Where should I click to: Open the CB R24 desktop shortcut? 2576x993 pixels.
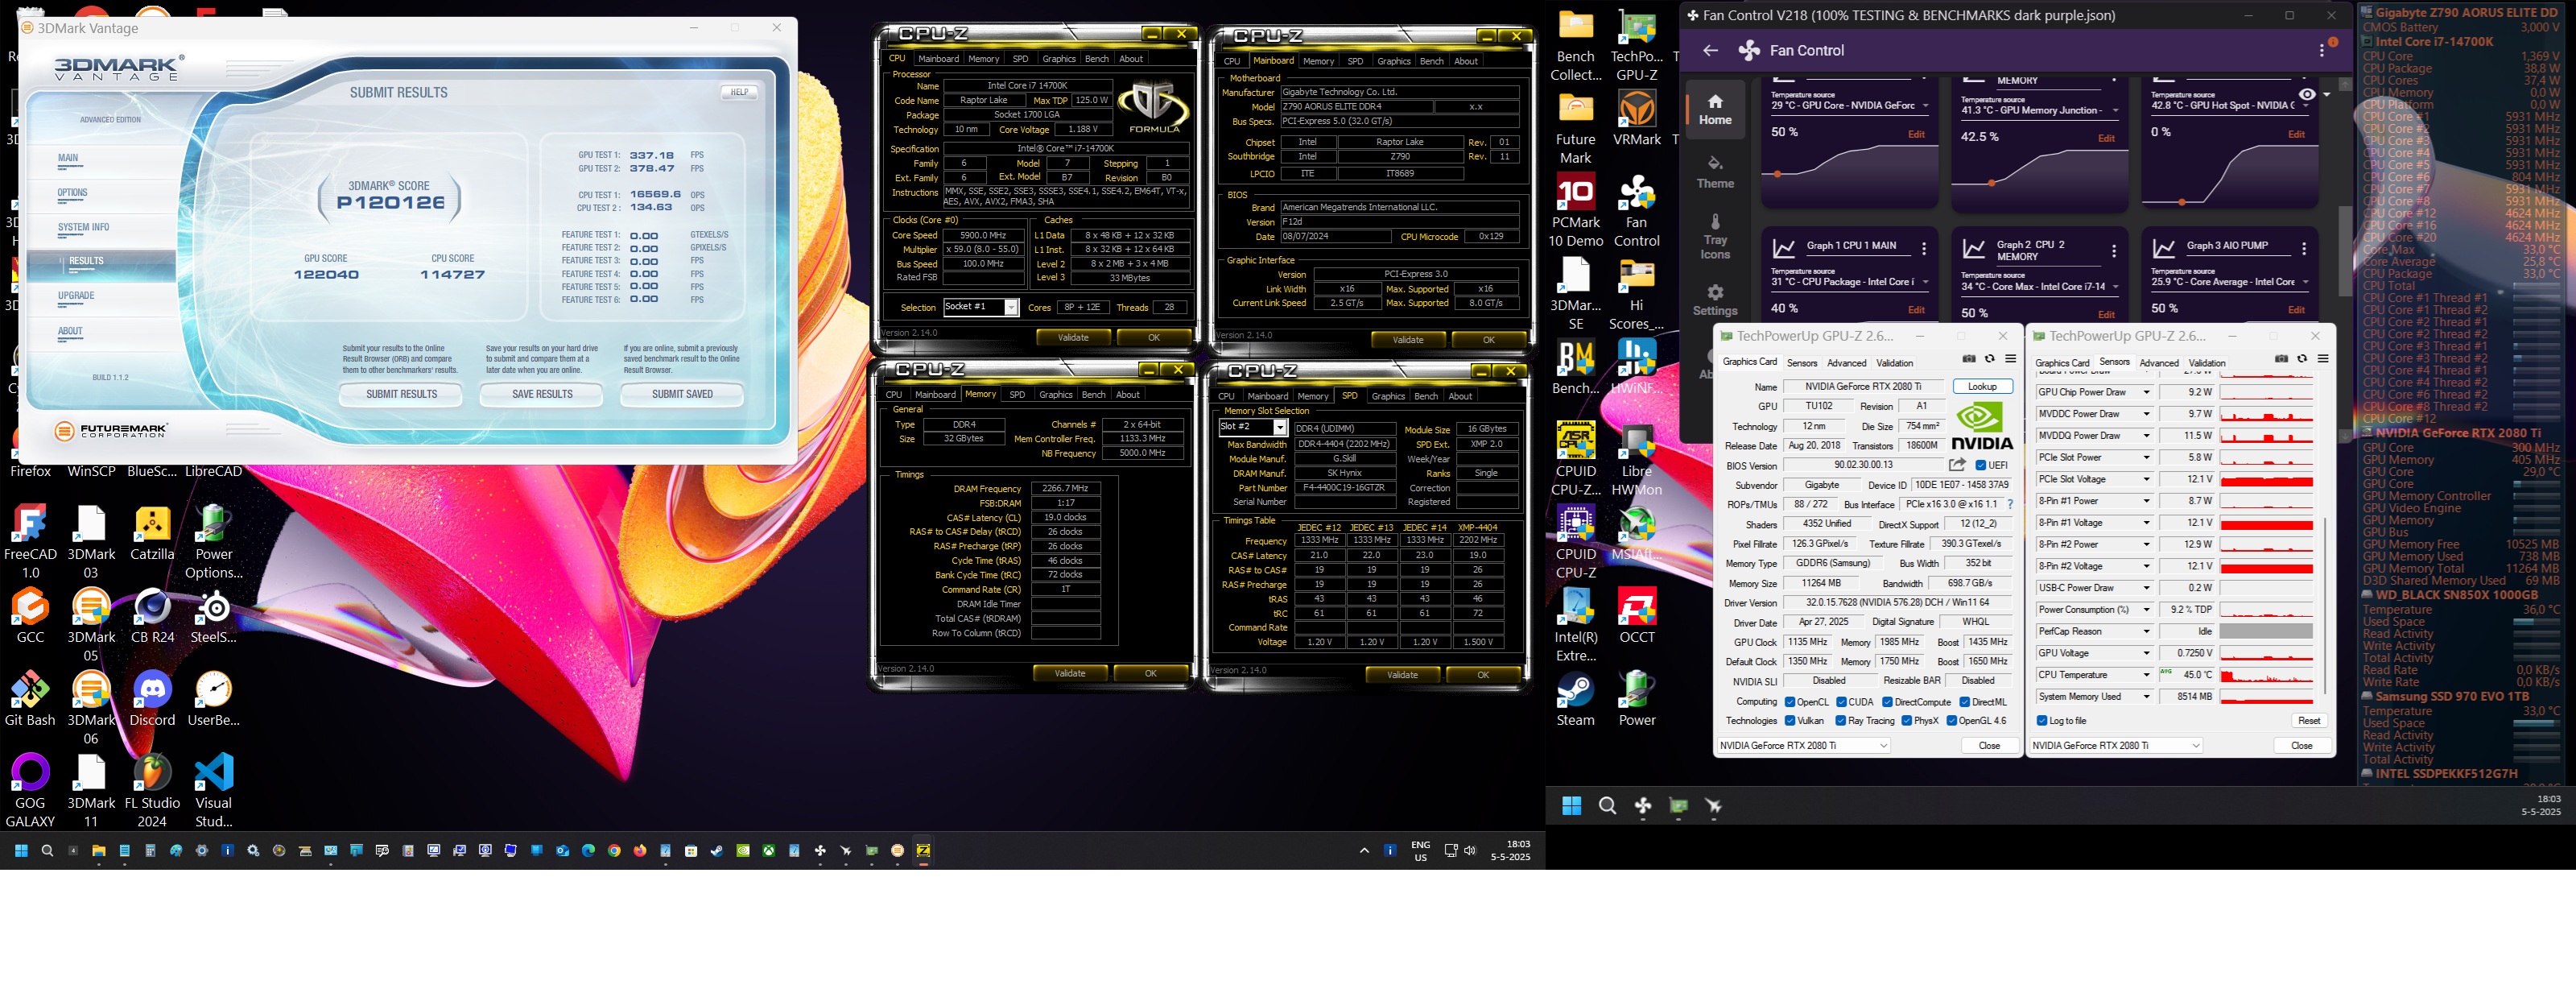click(x=152, y=616)
